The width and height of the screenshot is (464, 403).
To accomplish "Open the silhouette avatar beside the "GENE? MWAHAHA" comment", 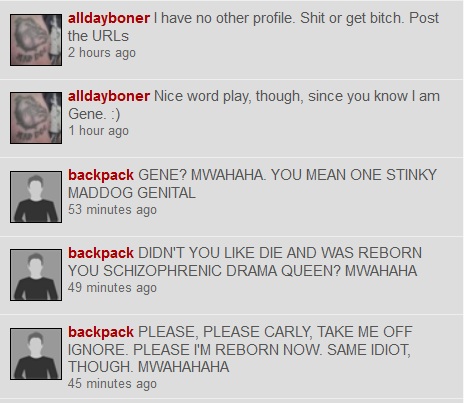I will (36, 197).
